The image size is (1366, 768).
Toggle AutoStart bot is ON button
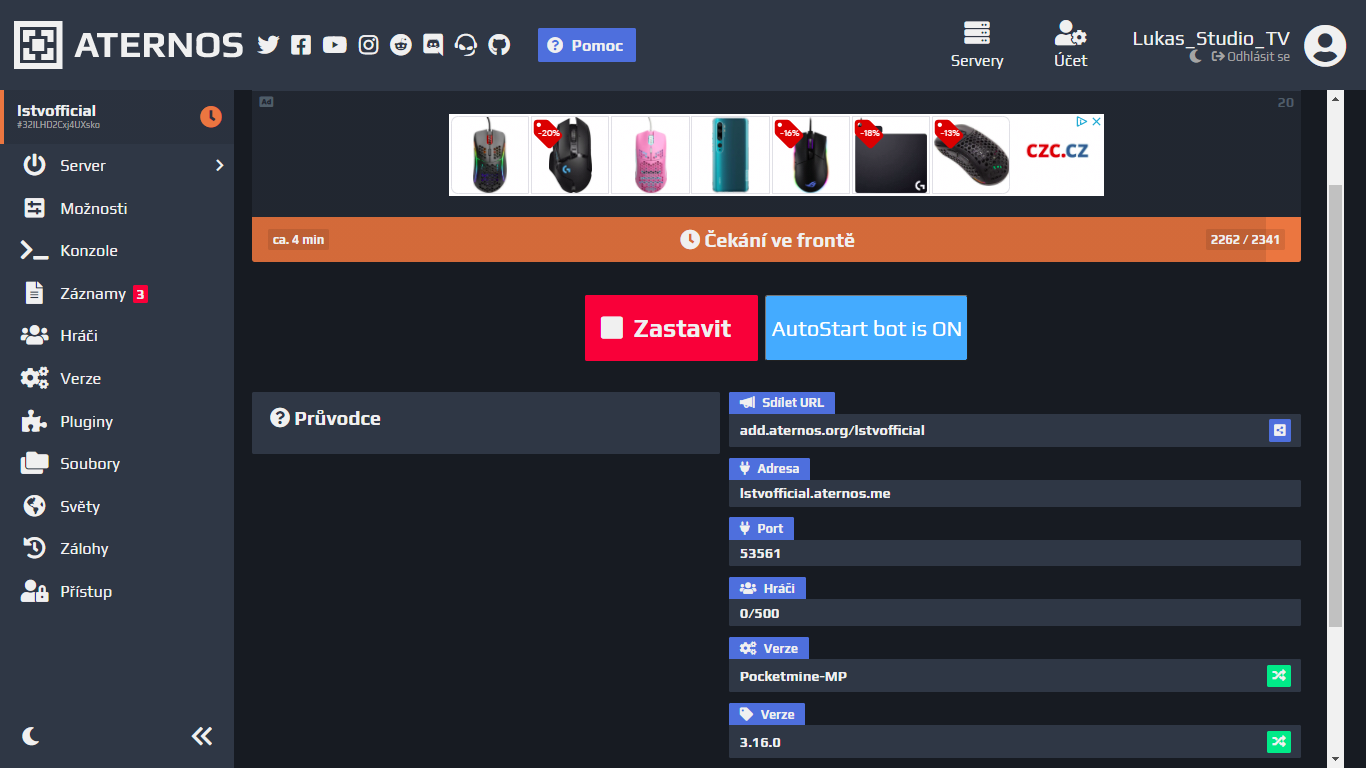tap(866, 328)
